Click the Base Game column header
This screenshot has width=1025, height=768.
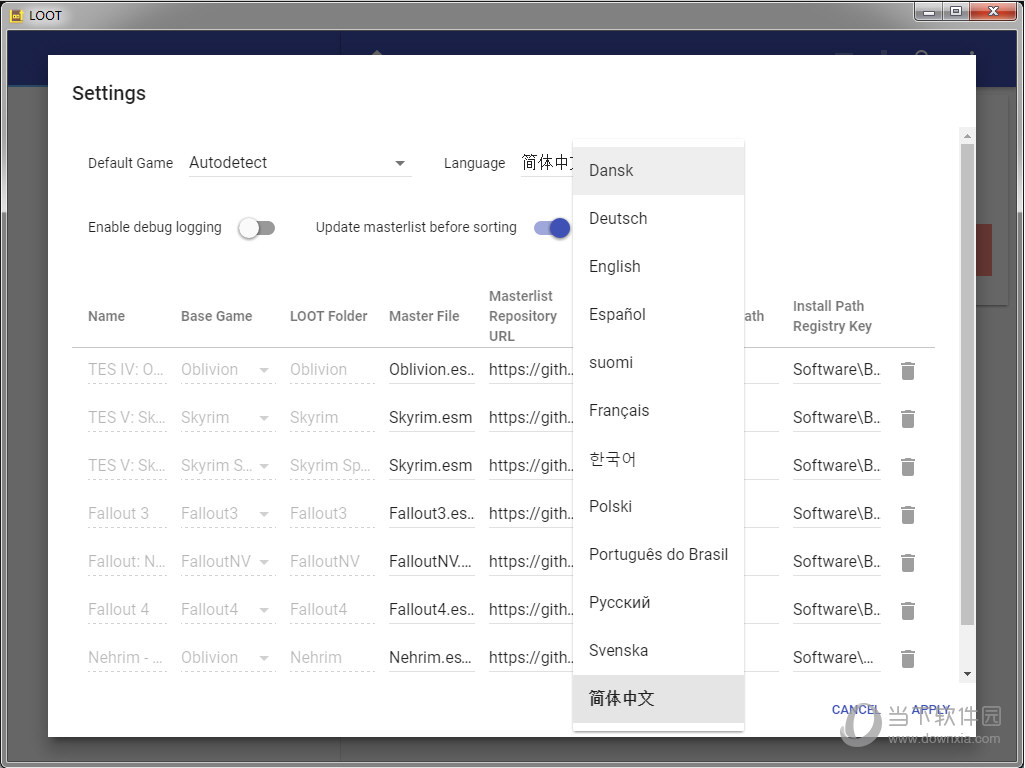[216, 316]
